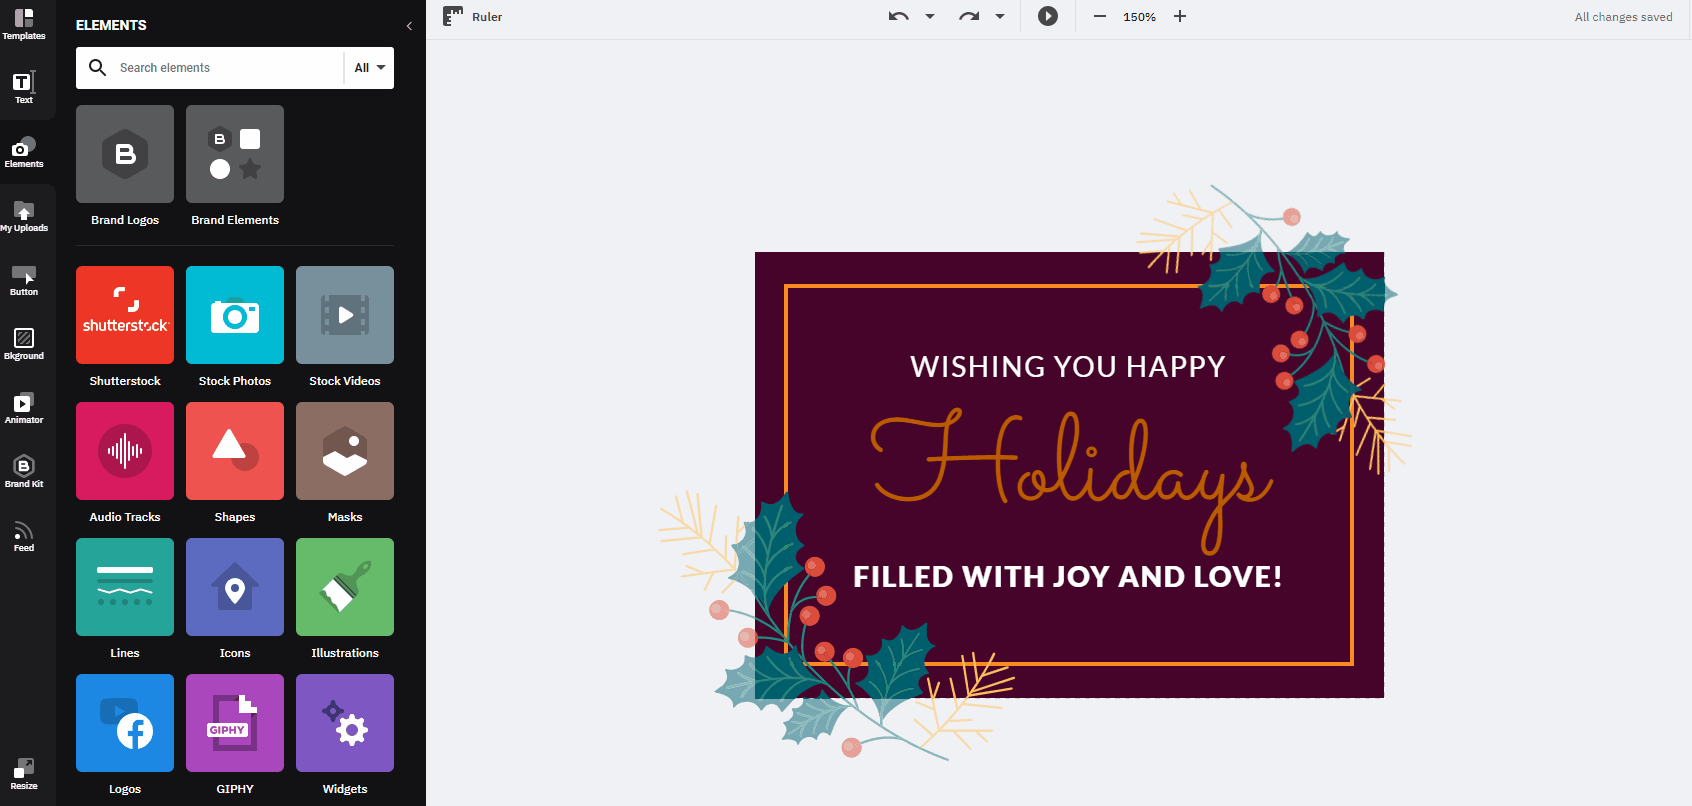Click the search magnifier icon
Viewport: 1692px width, 806px height.
[97, 67]
